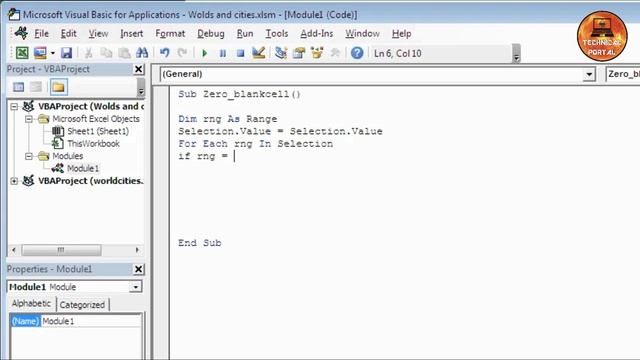Click the For Each rng In Selection line
This screenshot has height=360, width=640.
click(x=256, y=144)
